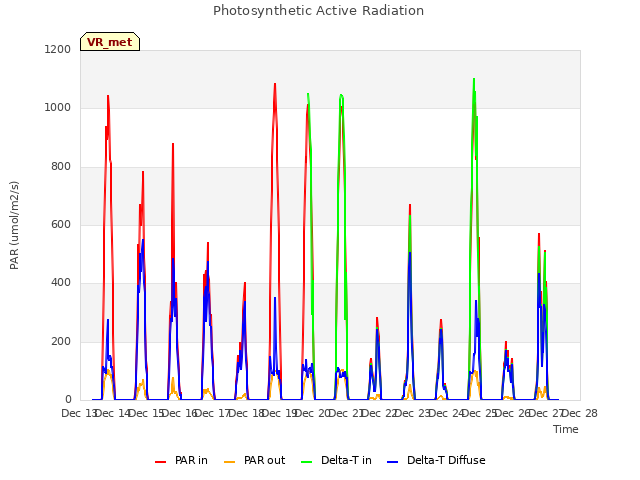Click the y-axis label PAR (umol/m2/s)
The image size is (640, 480).
[14, 225]
